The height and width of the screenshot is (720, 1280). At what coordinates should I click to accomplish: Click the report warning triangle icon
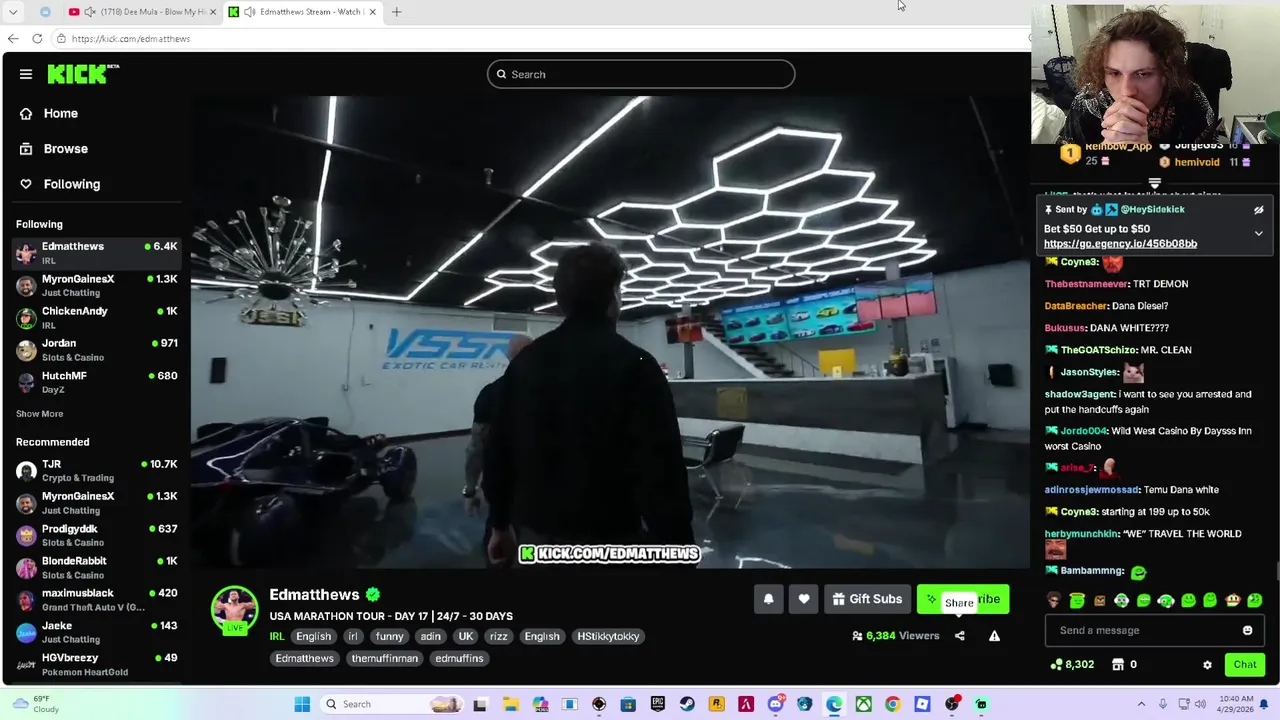click(x=994, y=636)
